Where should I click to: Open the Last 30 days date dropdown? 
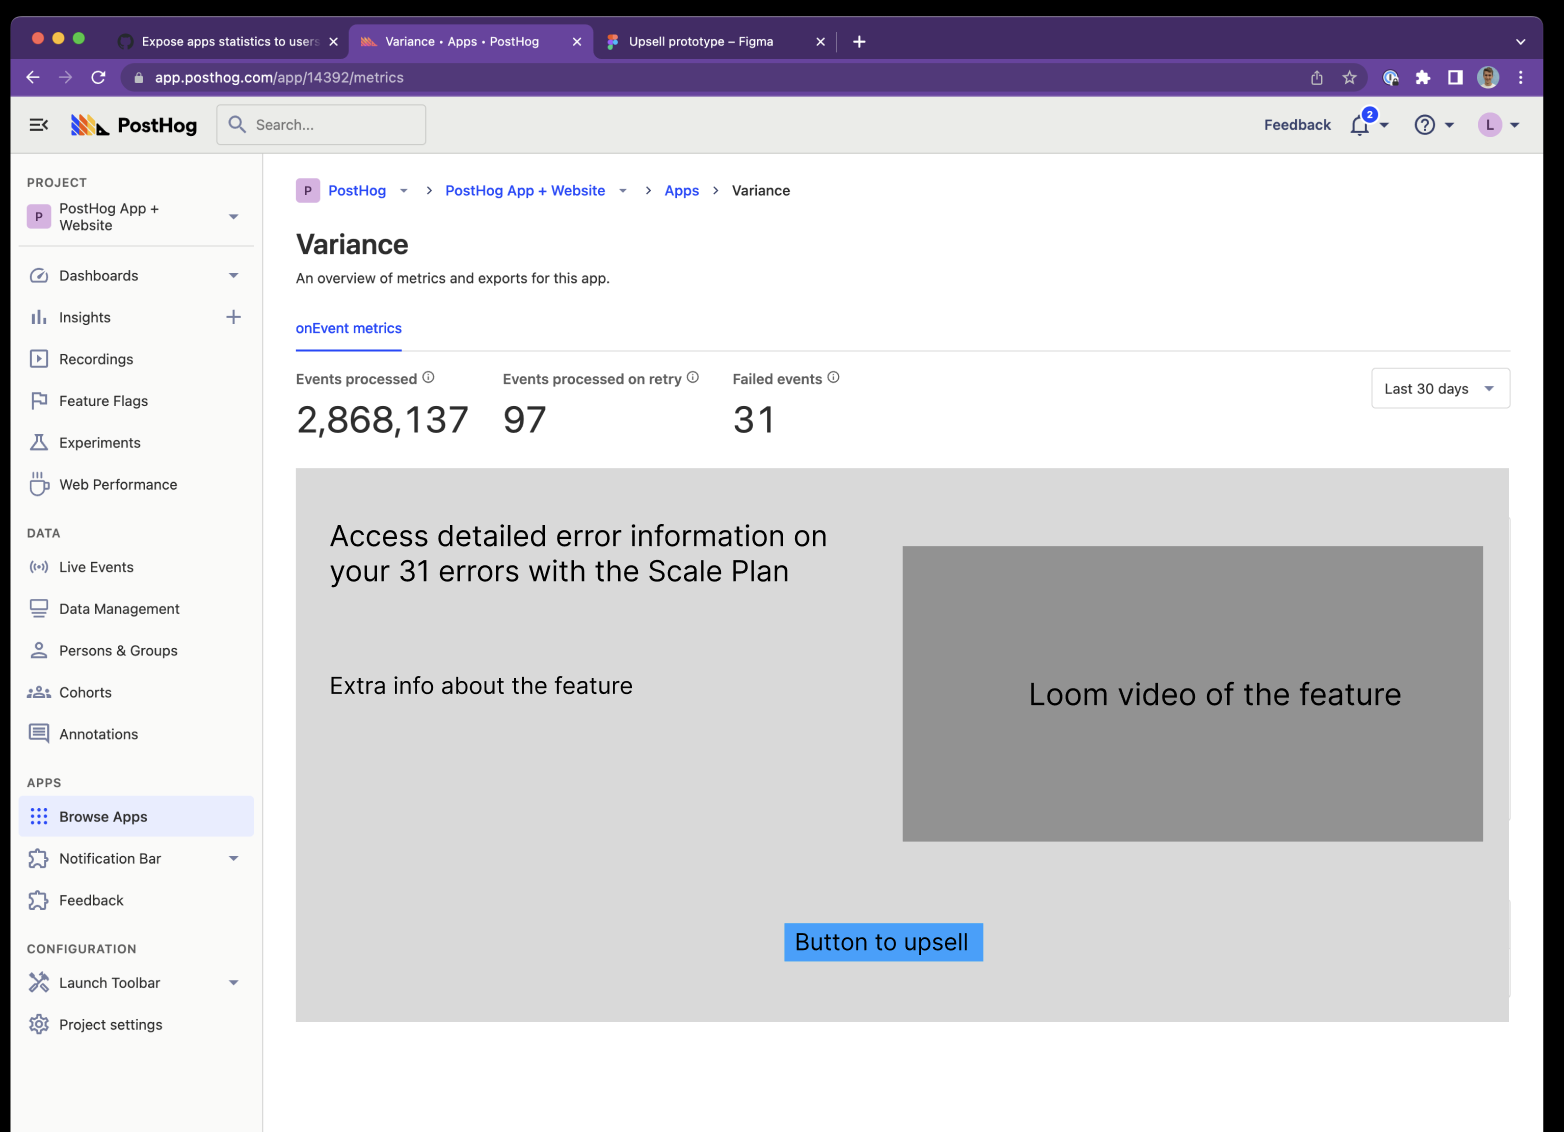coord(1440,388)
